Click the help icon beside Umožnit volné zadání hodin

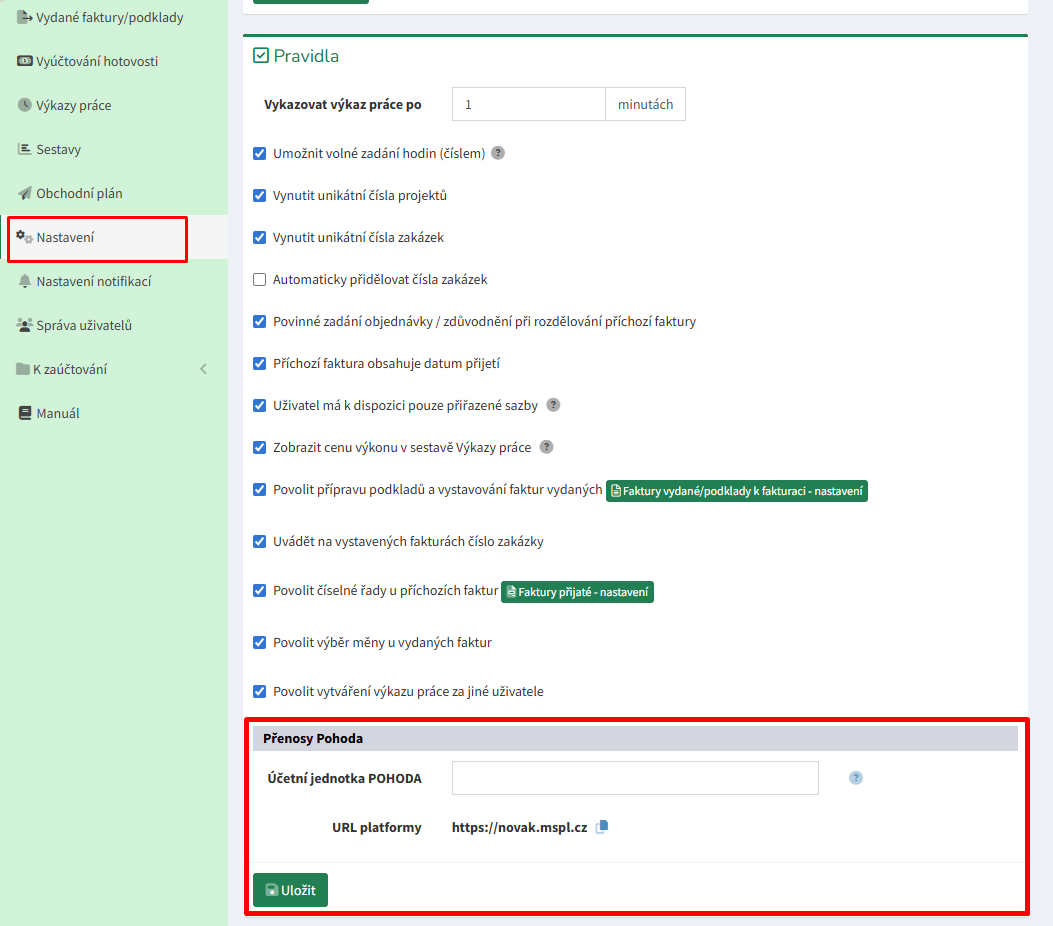[x=498, y=154]
